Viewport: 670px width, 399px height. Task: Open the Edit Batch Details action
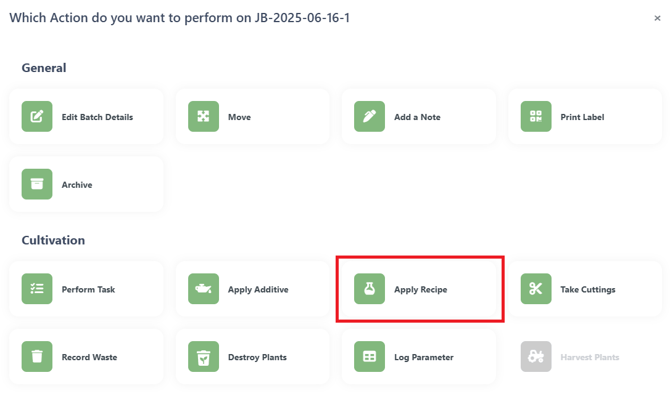point(86,117)
